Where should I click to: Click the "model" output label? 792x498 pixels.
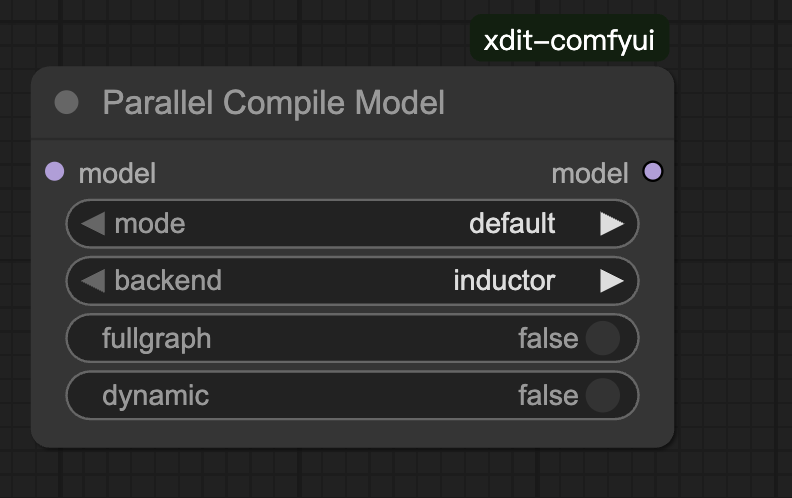point(589,173)
